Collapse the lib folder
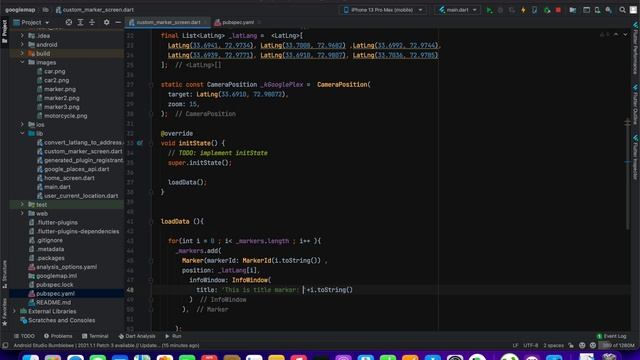The height and width of the screenshot is (360, 640). (22, 133)
